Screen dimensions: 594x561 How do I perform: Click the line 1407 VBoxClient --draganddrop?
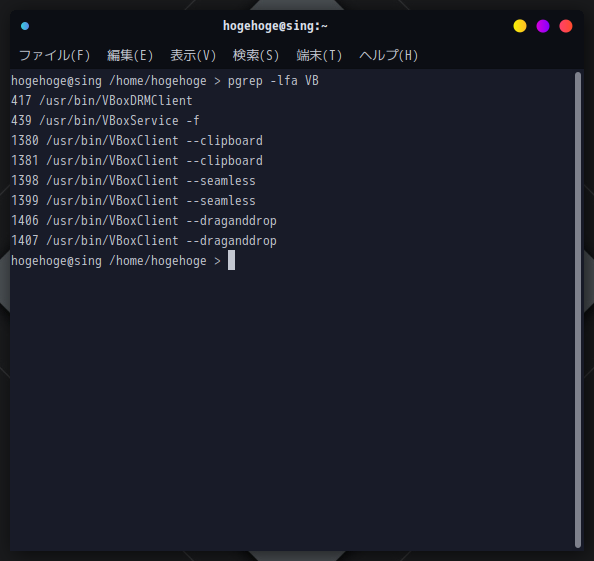coord(144,241)
